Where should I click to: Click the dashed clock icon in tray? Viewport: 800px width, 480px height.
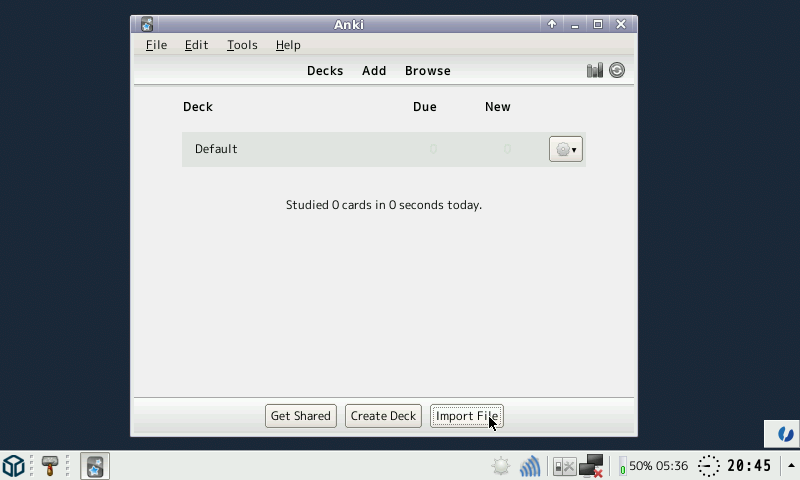[708, 466]
